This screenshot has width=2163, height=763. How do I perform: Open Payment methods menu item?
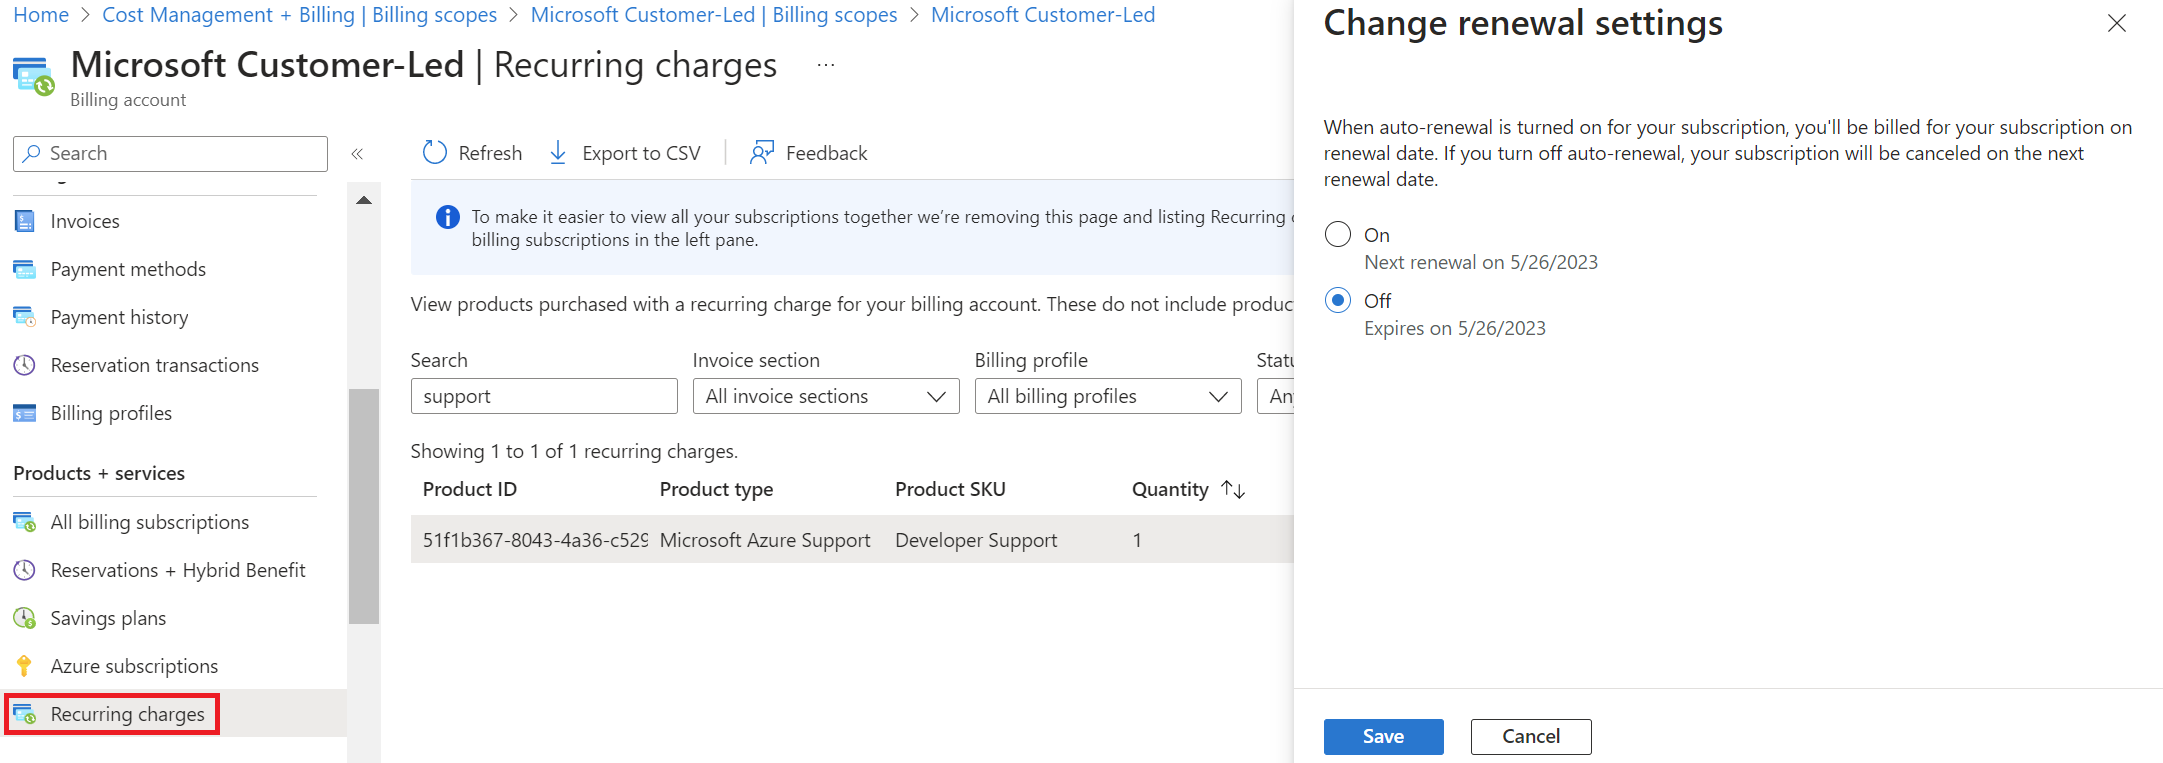coord(128,269)
